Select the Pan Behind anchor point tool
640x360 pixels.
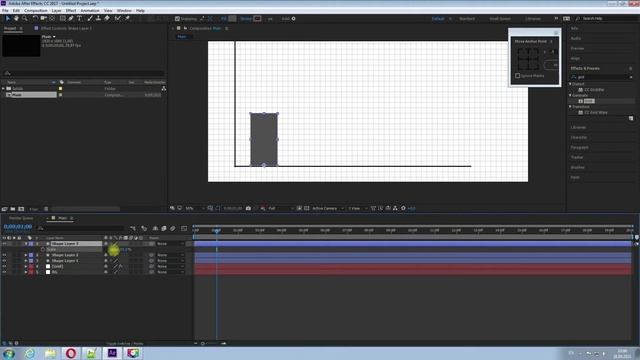point(52,18)
